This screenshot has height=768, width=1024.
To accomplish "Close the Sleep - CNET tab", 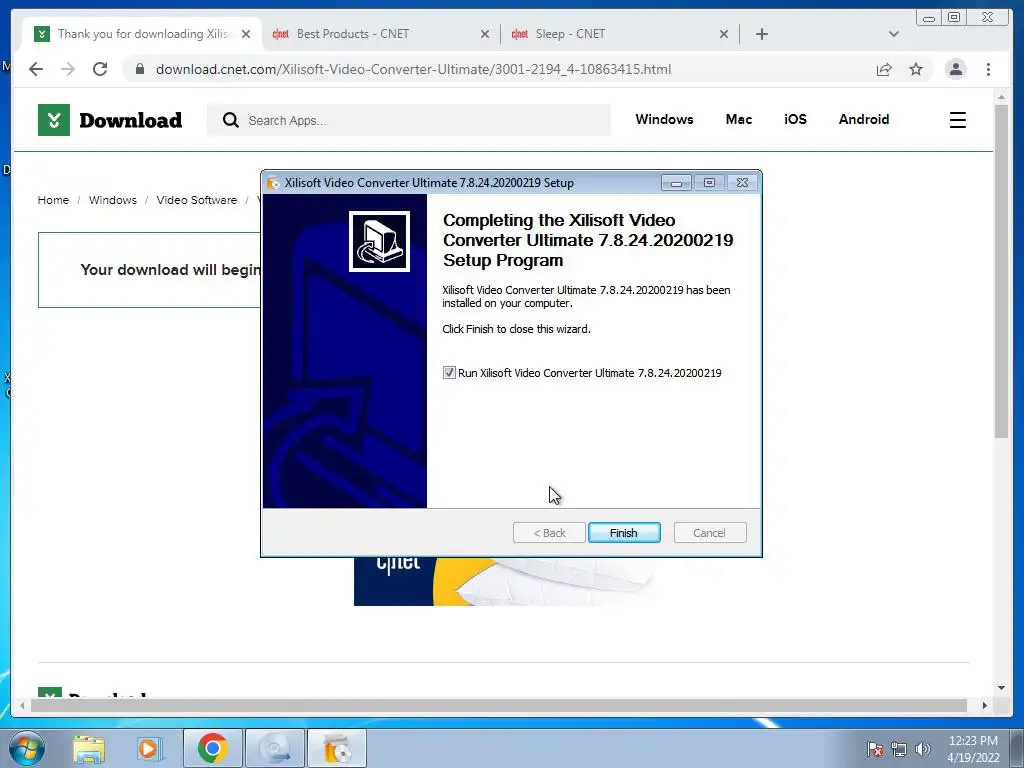I will [x=724, y=34].
